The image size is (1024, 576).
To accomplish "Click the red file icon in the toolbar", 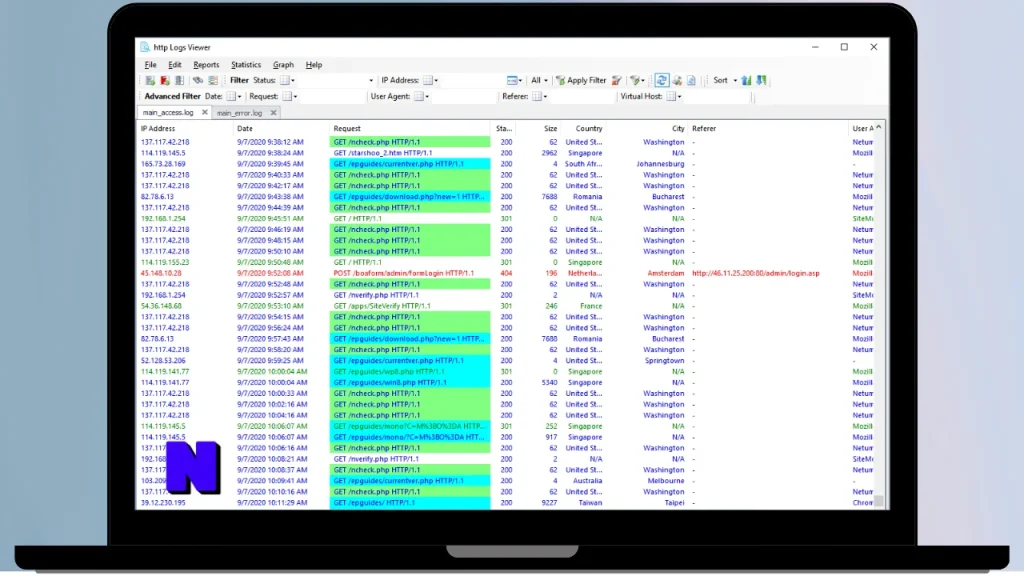I will (165, 80).
